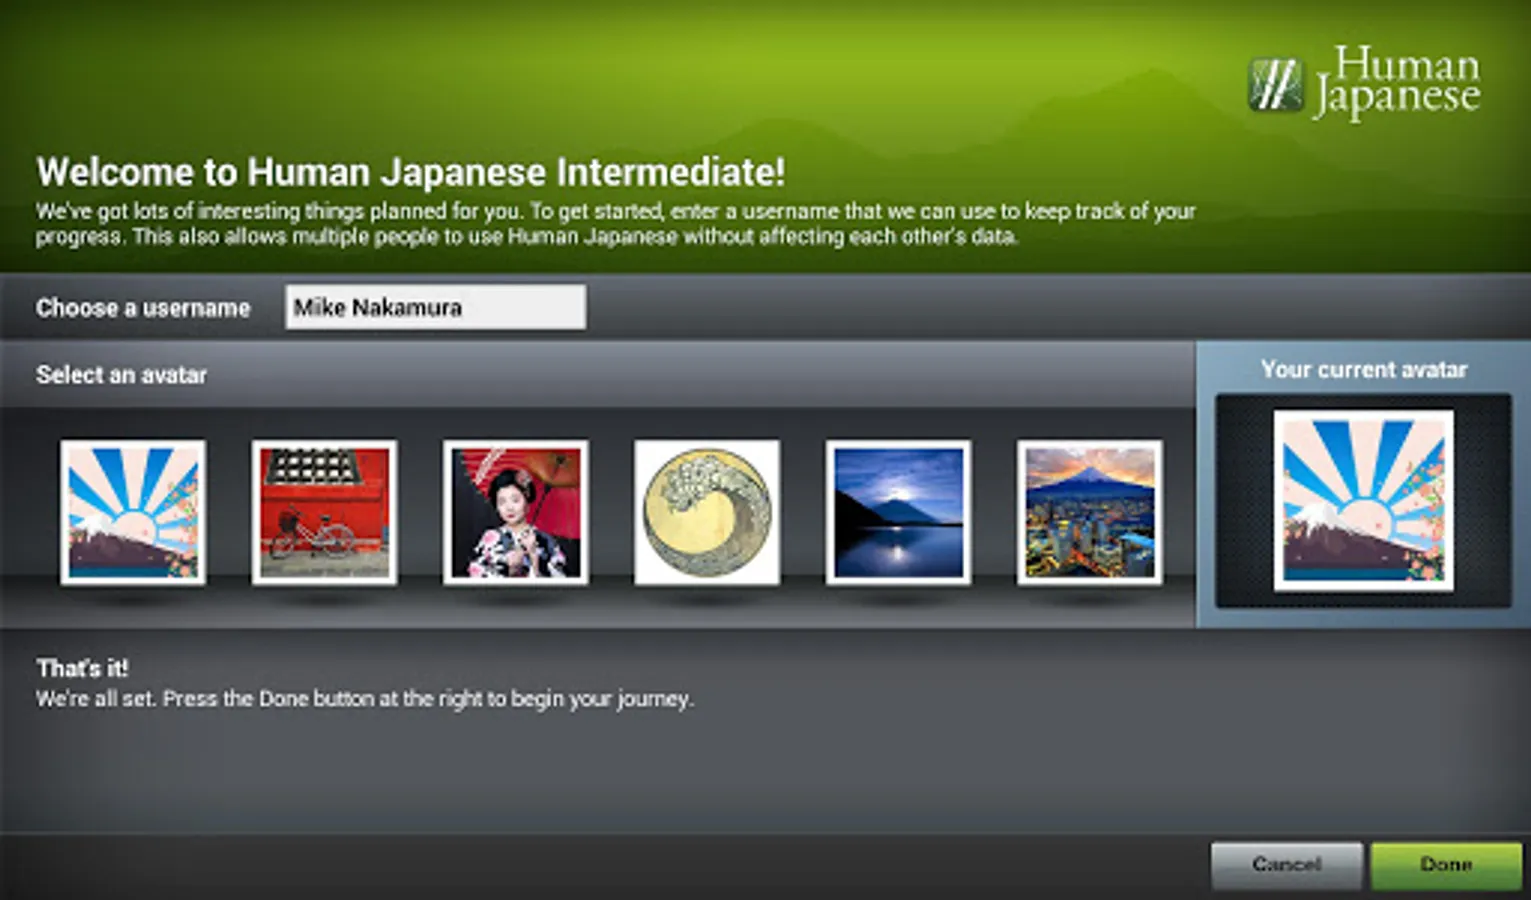Focus the username field containing Mike Nakamura
The image size is (1531, 900).
point(436,307)
